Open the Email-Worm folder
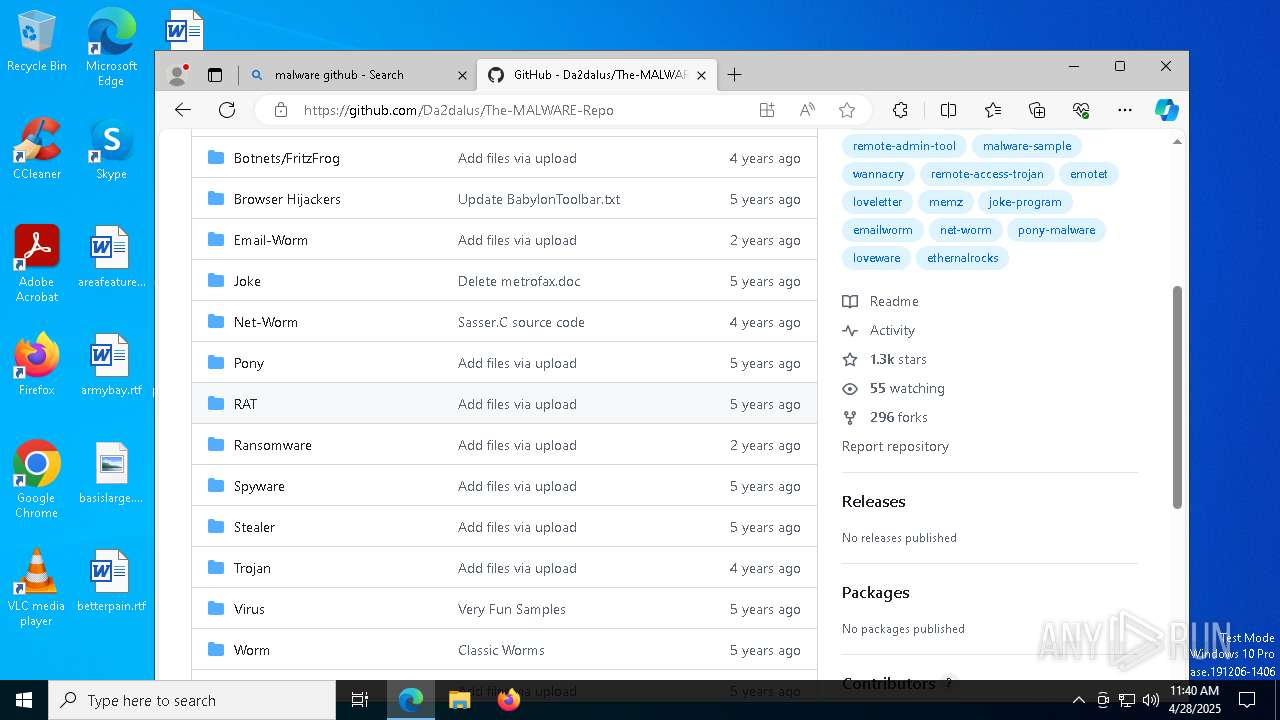The width and height of the screenshot is (1280, 720). (270, 240)
